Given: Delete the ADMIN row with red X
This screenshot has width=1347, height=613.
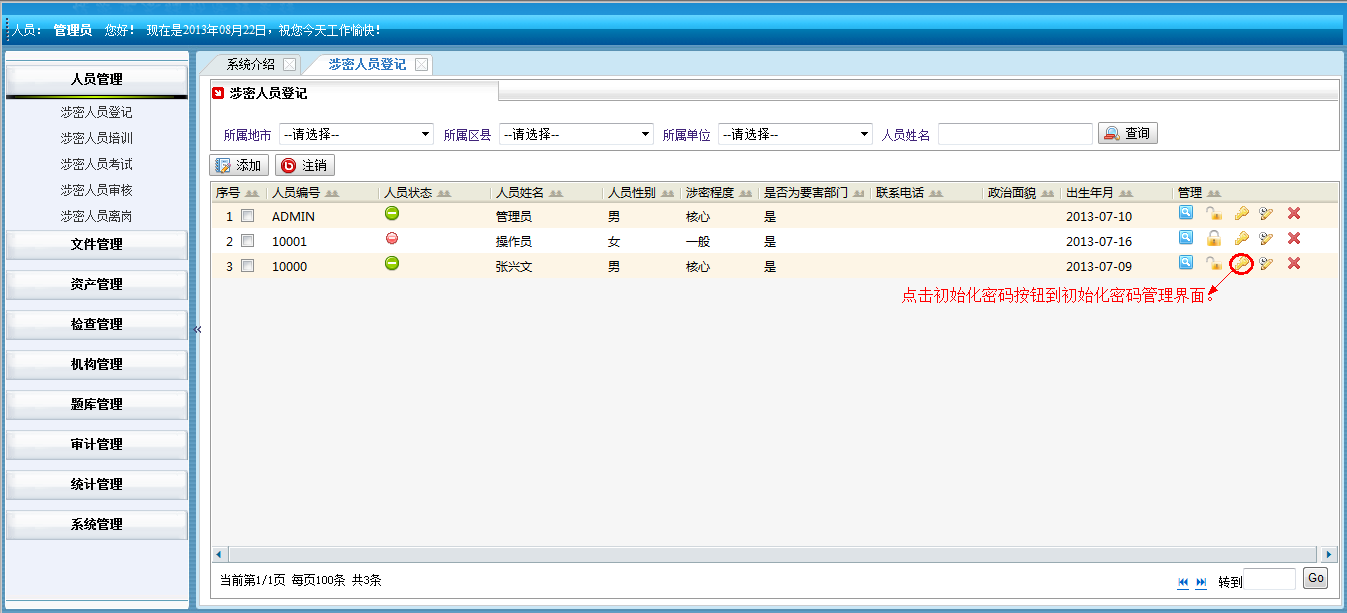Looking at the screenshot, I should pyautogui.click(x=1293, y=213).
